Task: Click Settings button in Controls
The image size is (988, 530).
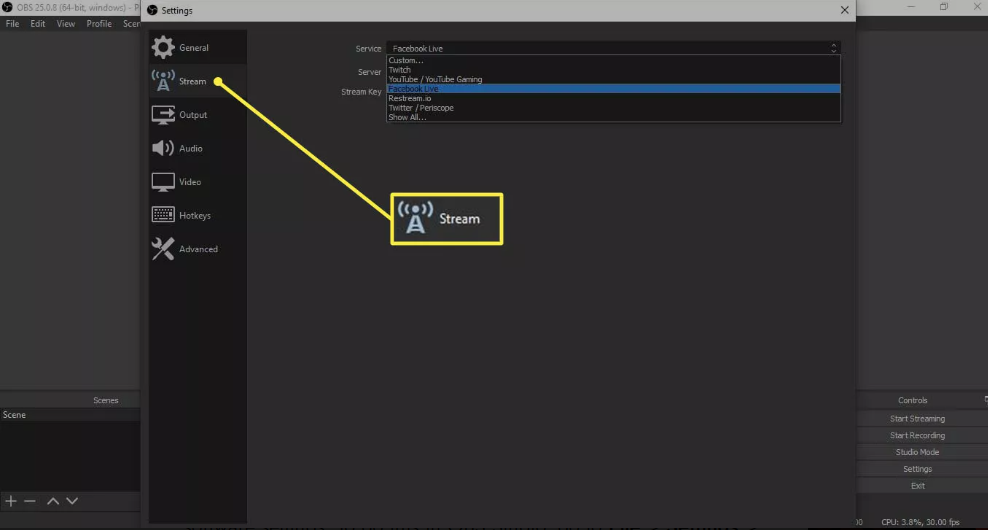Action: (x=917, y=469)
